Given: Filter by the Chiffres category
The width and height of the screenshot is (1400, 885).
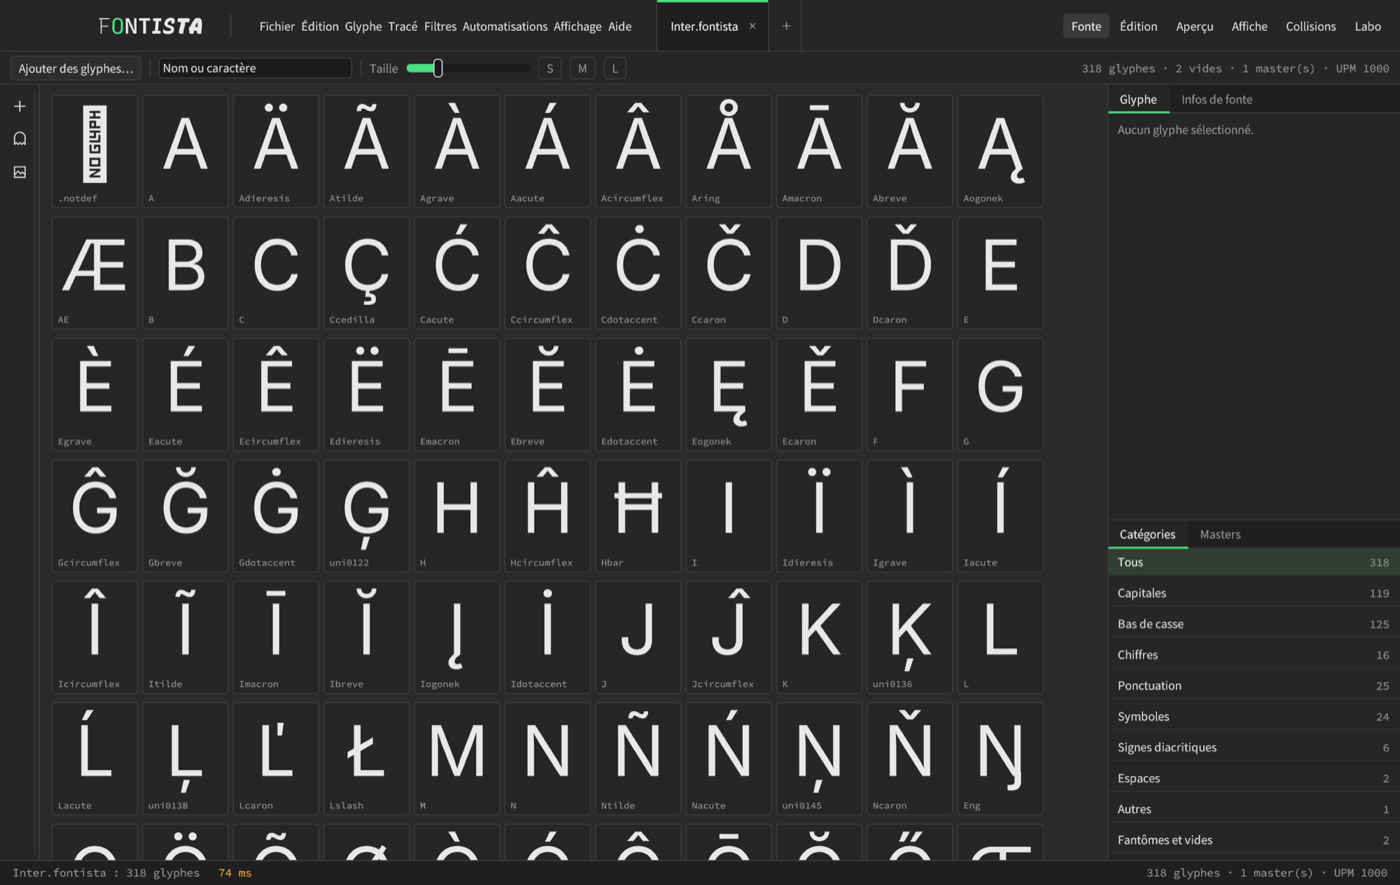Looking at the screenshot, I should 1254,655.
